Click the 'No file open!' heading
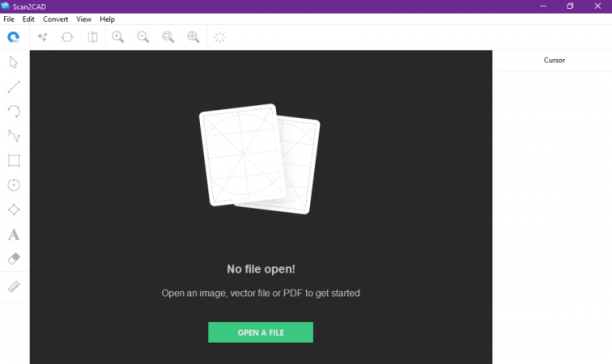 261,269
